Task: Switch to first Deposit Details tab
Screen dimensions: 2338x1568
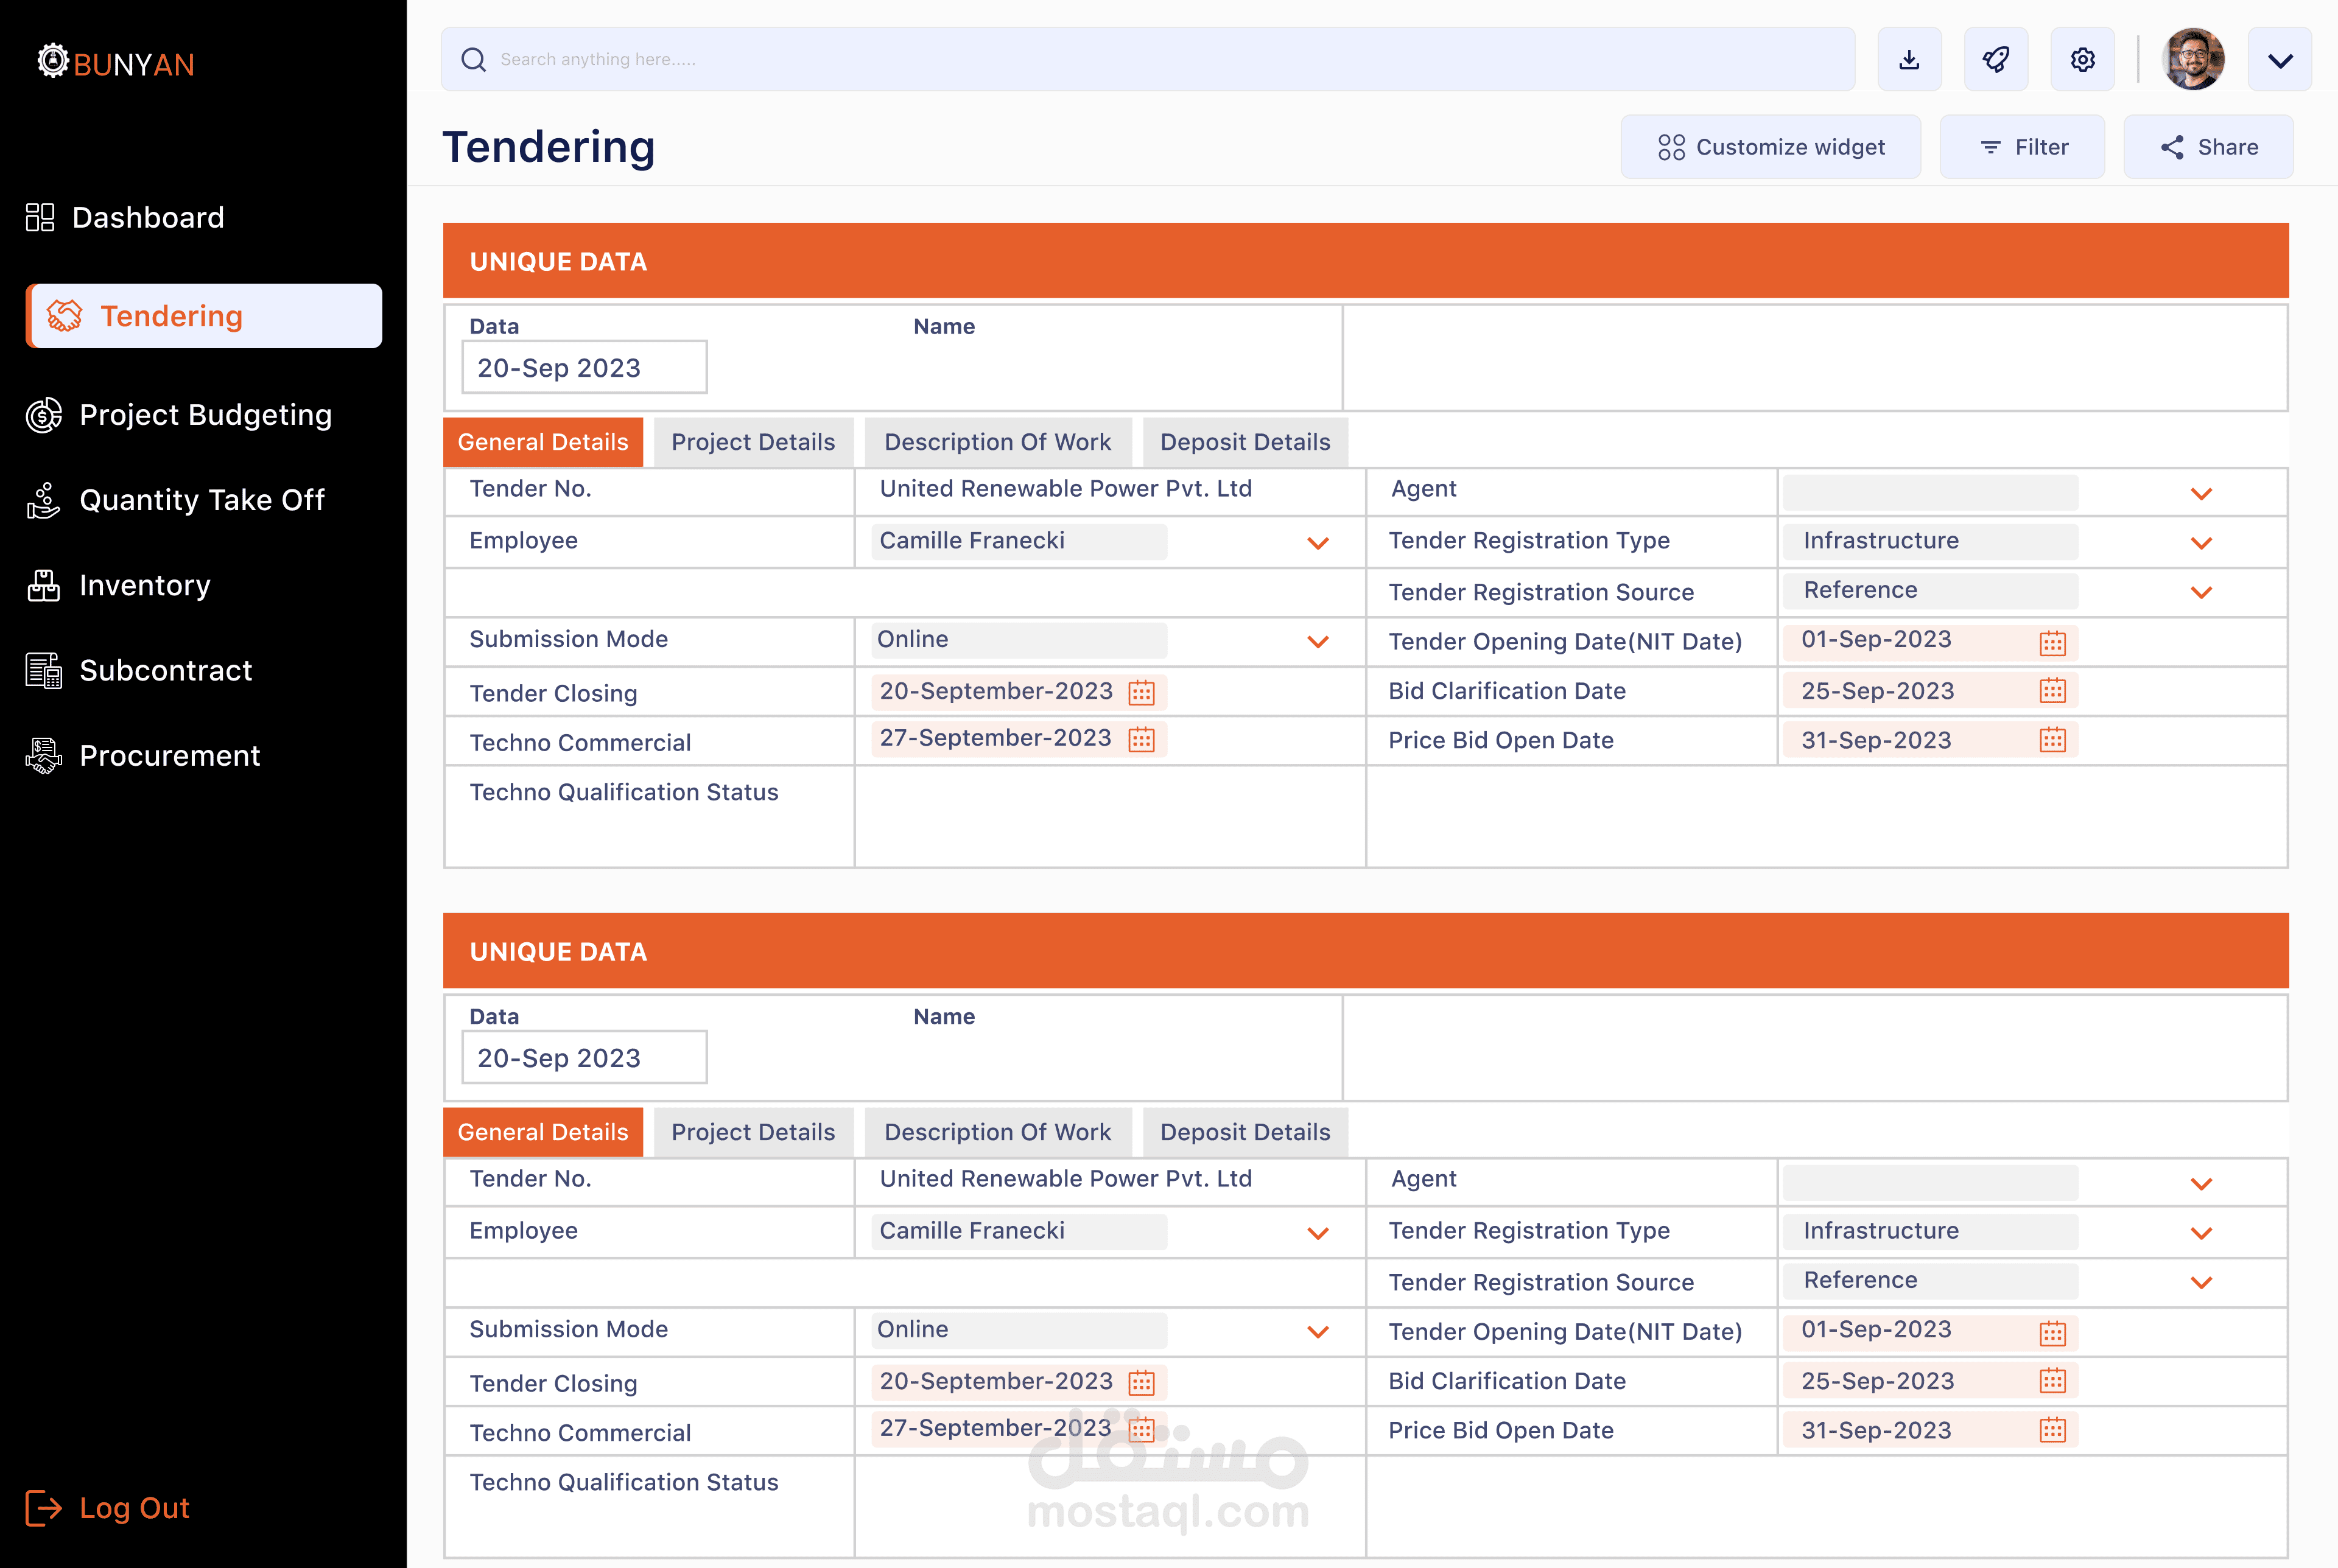Action: (x=1244, y=442)
